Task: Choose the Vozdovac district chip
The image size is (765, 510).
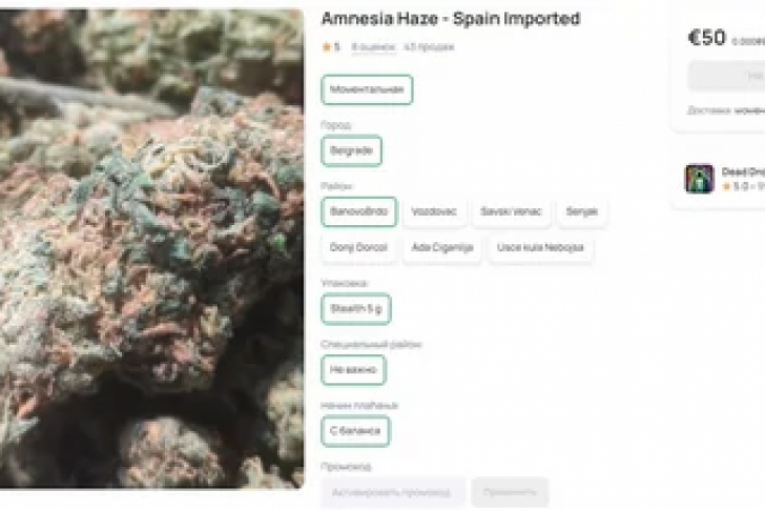Action: click(x=434, y=212)
